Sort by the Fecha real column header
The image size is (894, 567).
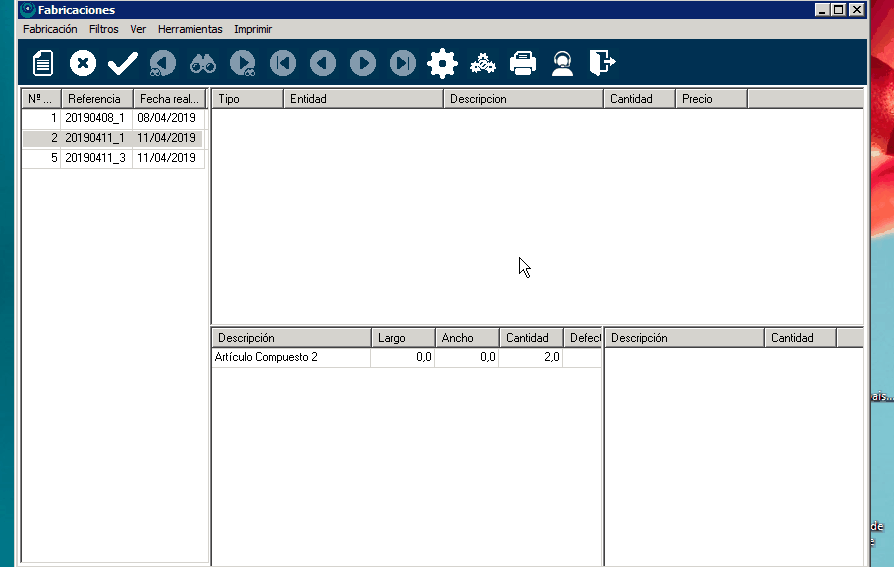point(169,99)
